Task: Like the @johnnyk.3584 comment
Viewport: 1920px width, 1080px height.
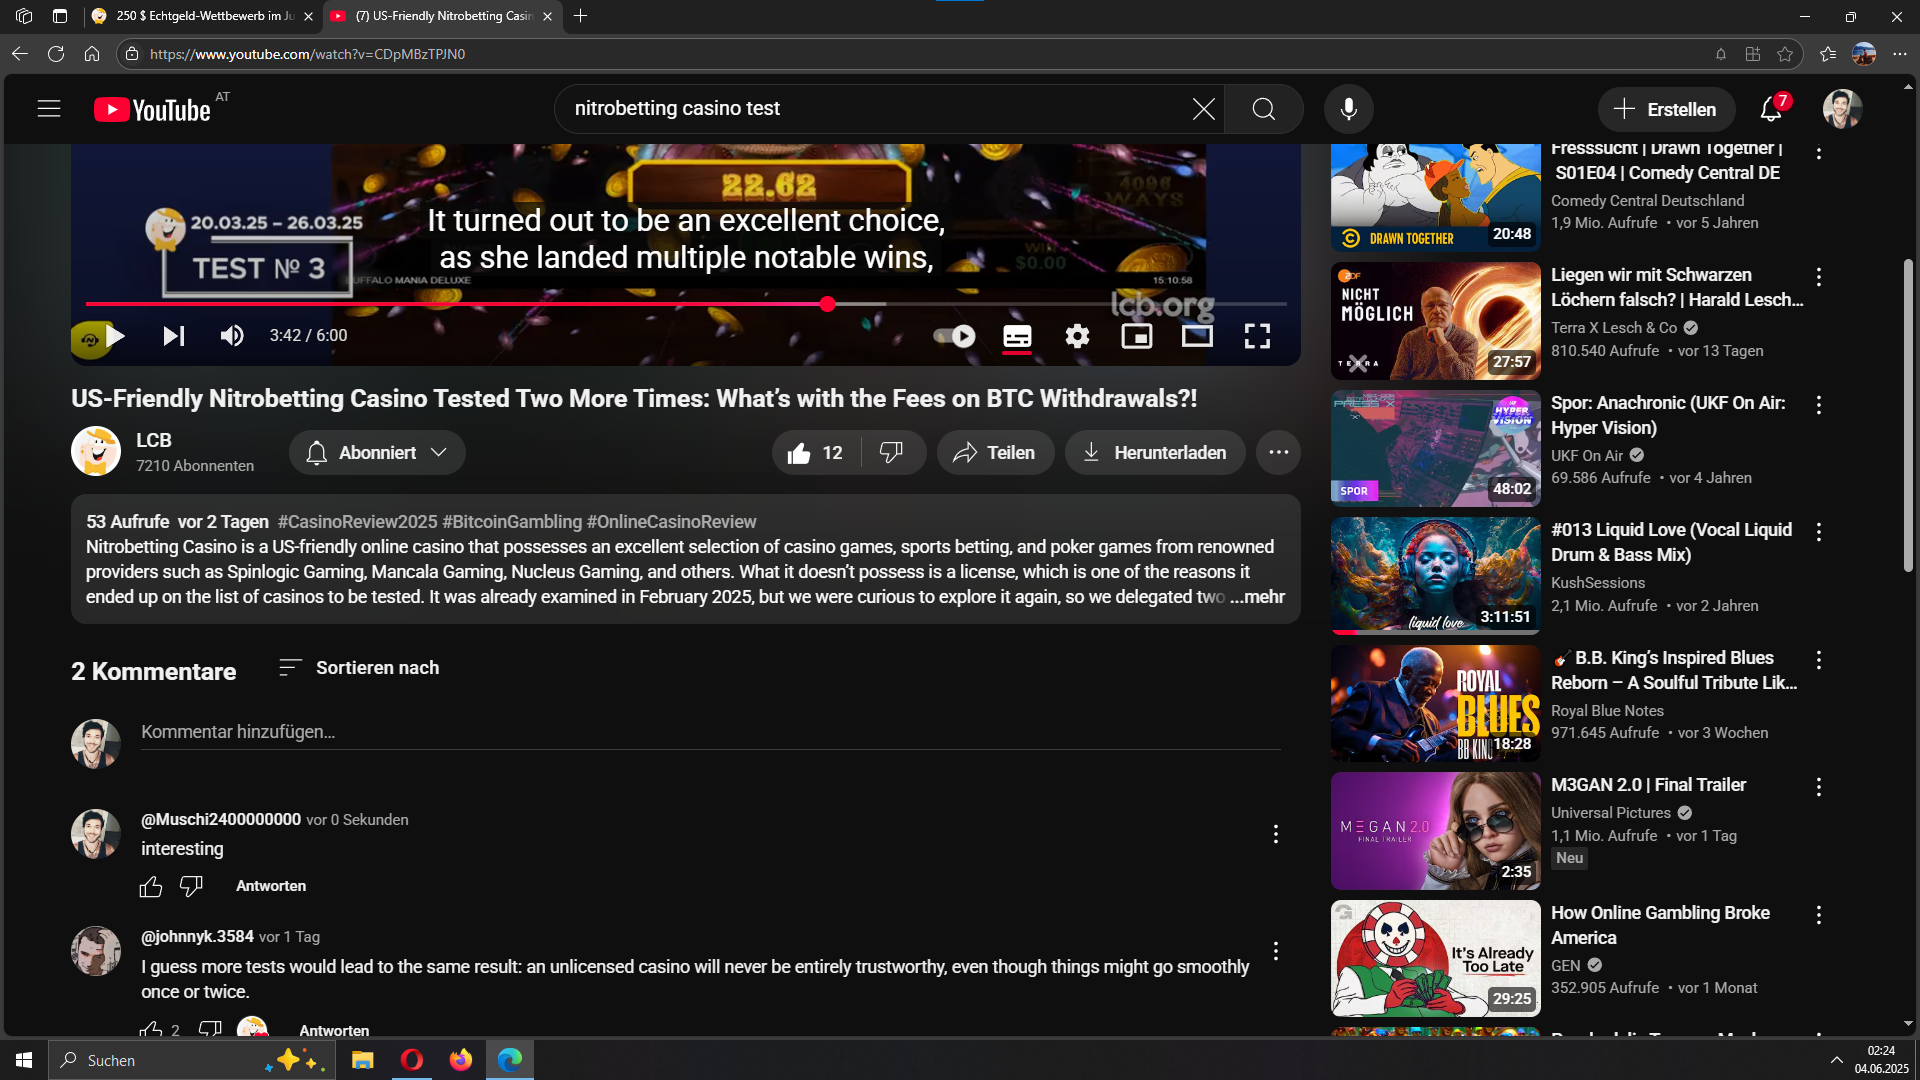Action: (x=151, y=1029)
